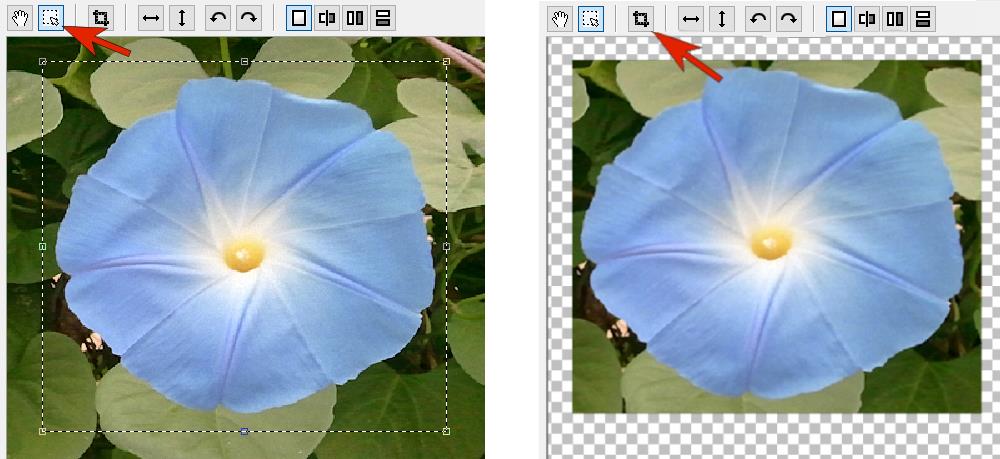Select the Pan hand tool above the cropped flower

pyautogui.click(x=561, y=19)
